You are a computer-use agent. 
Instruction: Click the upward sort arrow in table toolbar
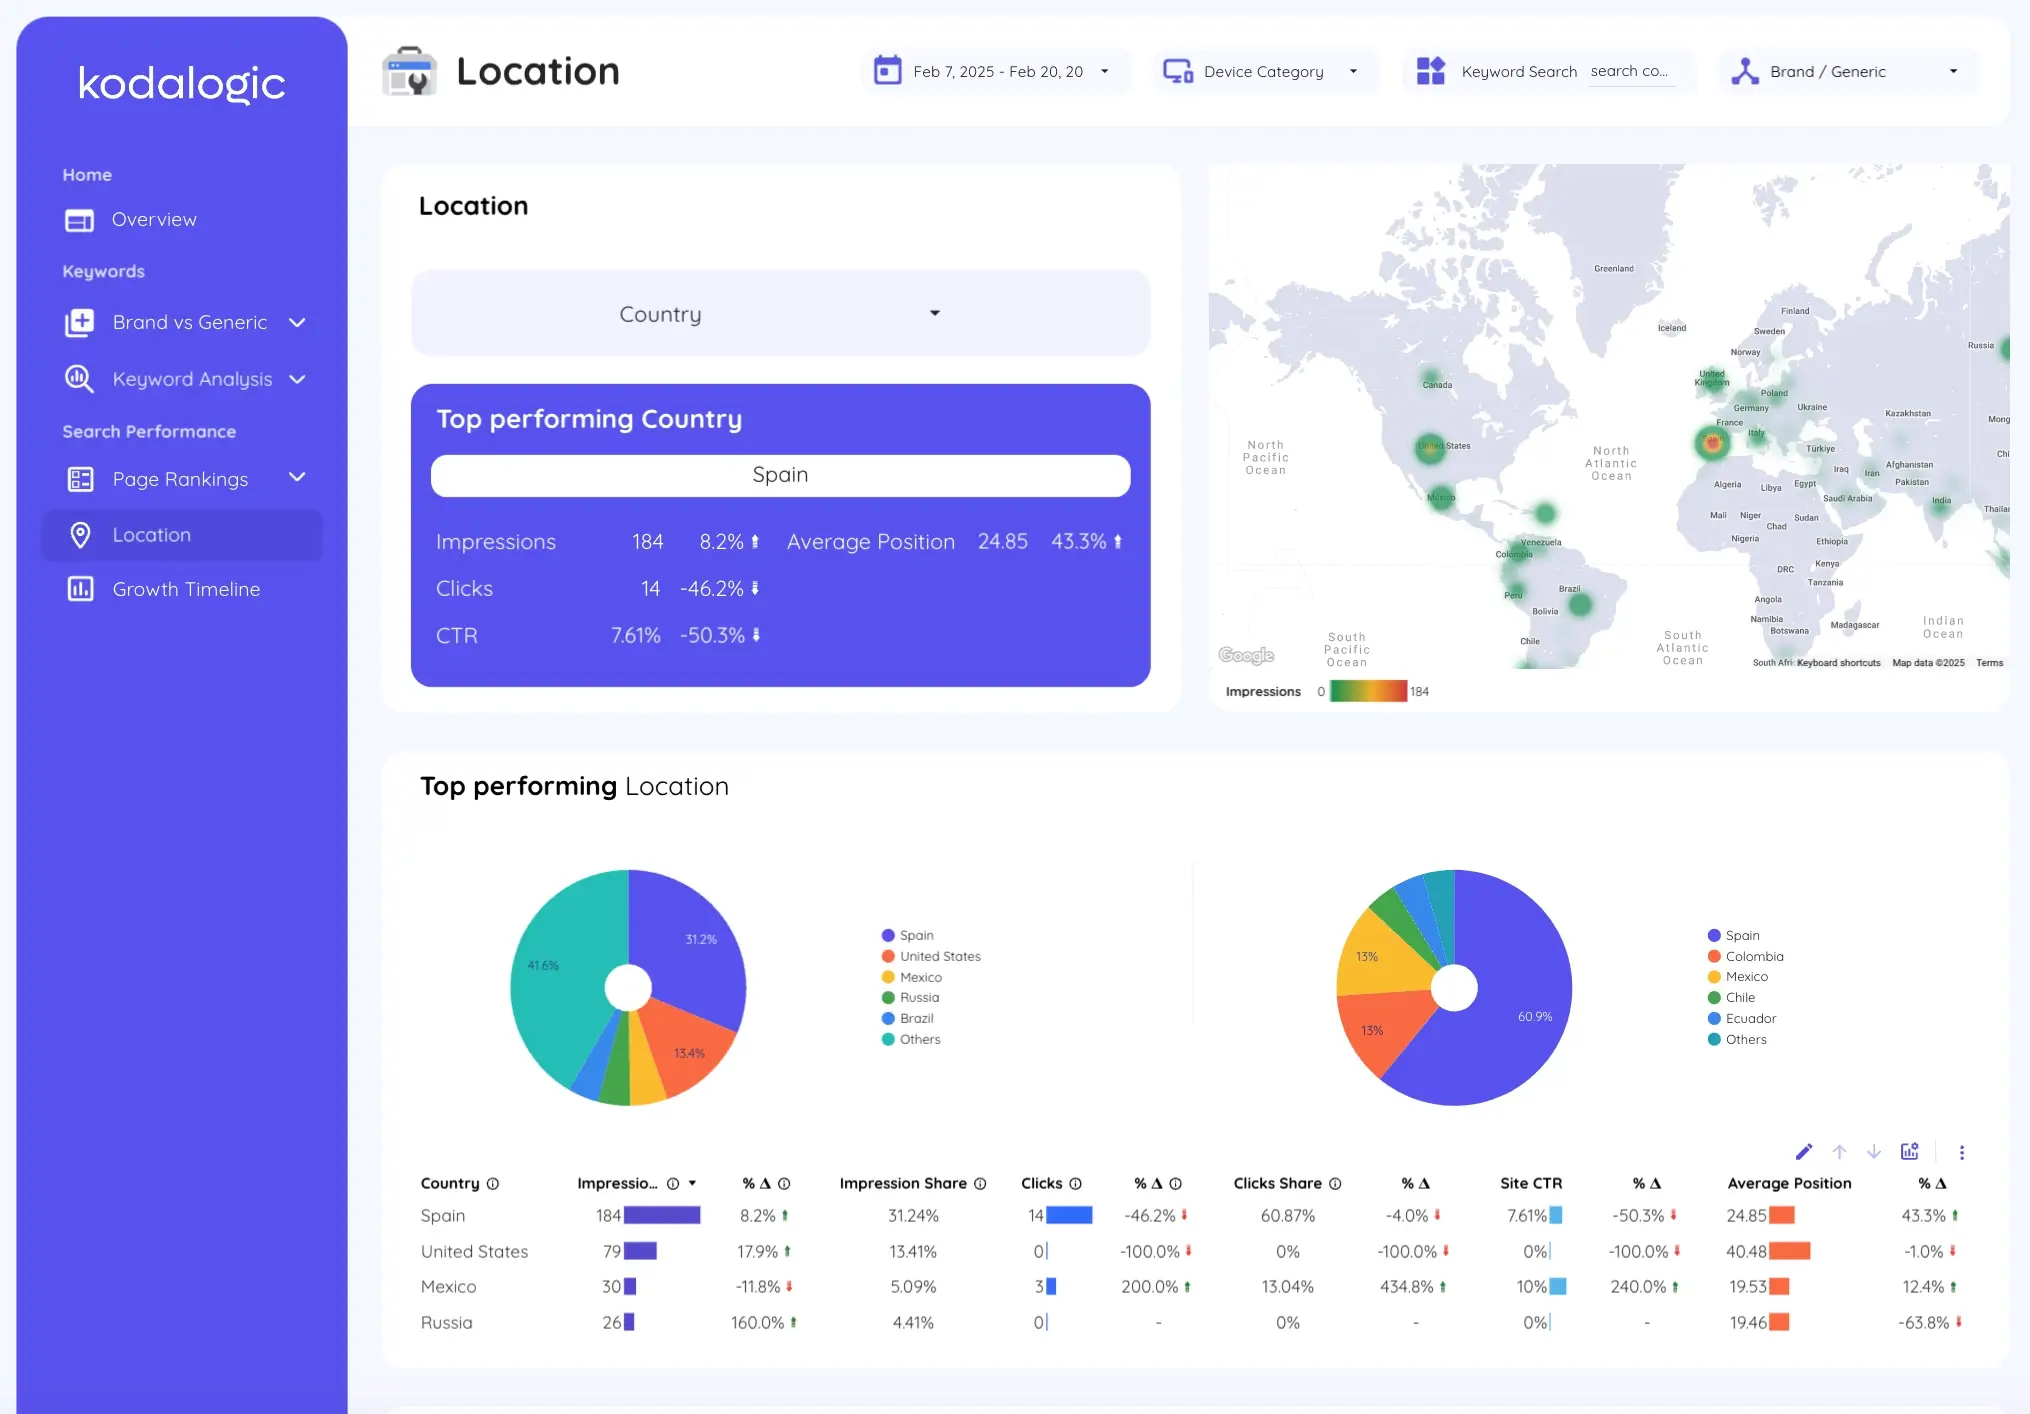1840,1152
